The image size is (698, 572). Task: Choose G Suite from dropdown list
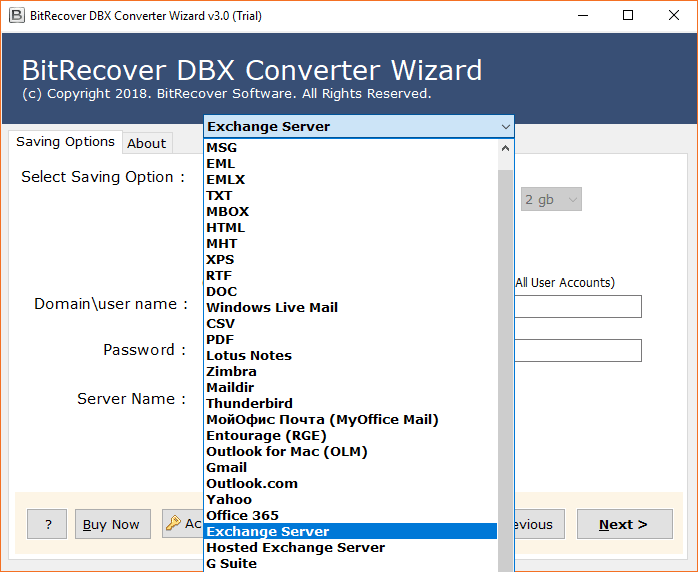(231, 563)
